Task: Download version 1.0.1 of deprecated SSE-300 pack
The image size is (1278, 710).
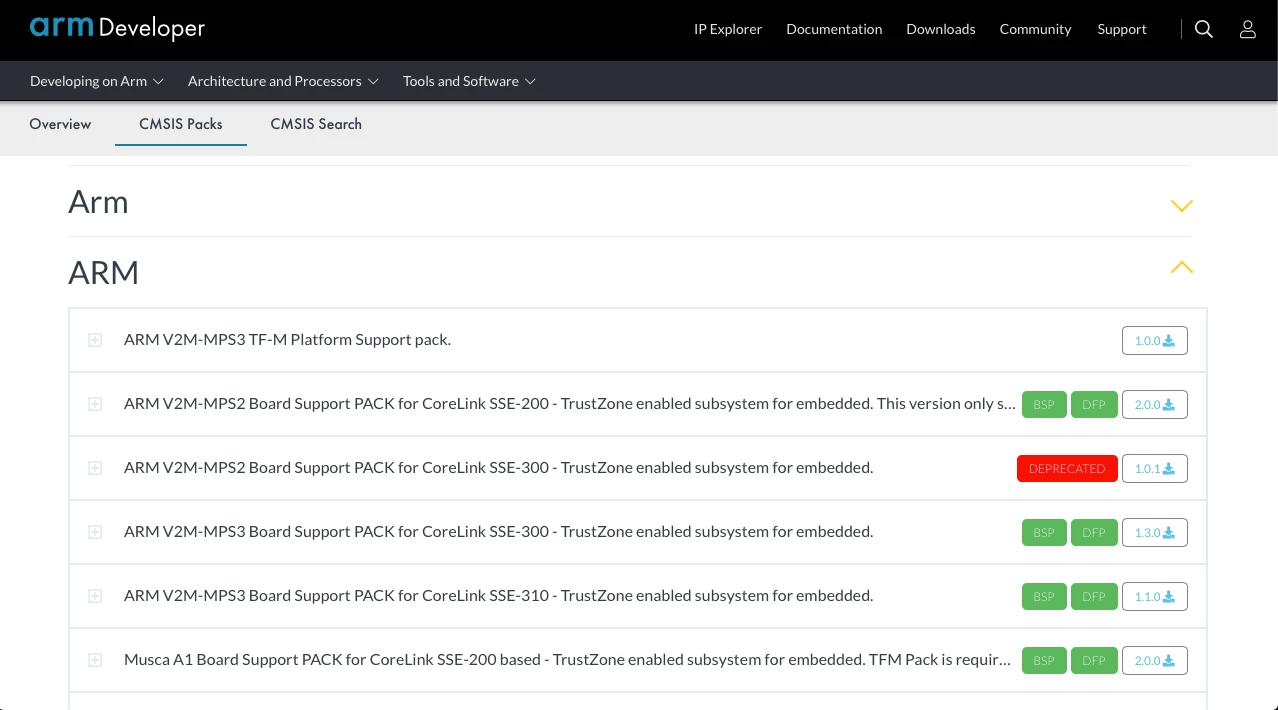Action: click(1155, 468)
